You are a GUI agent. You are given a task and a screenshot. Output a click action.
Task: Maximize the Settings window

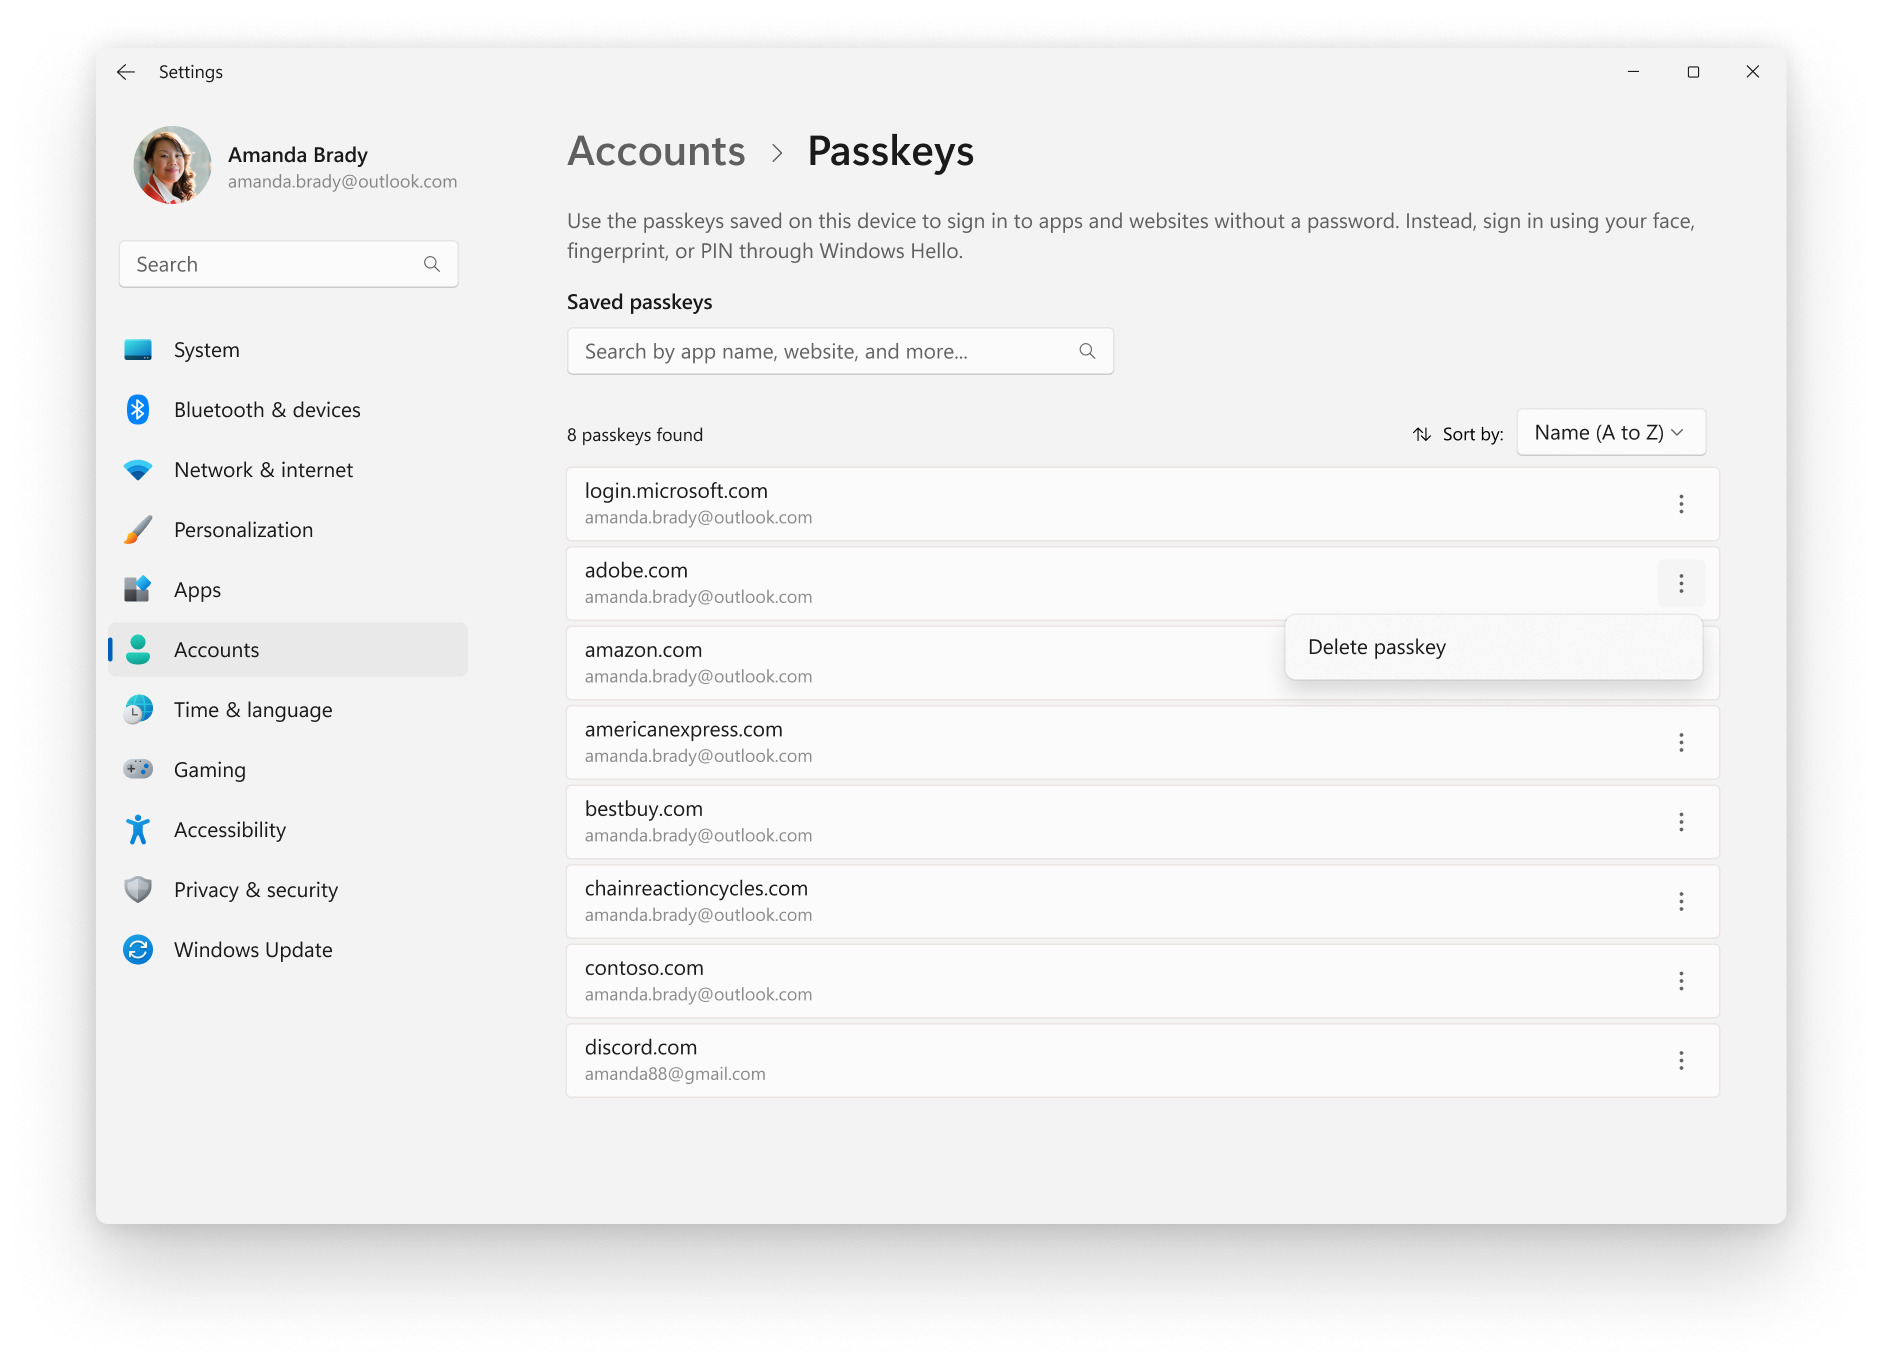[1693, 72]
